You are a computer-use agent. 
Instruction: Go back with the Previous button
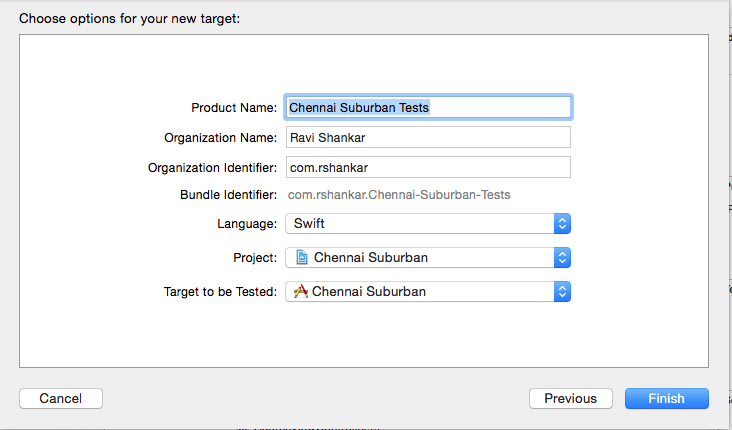pyautogui.click(x=570, y=398)
